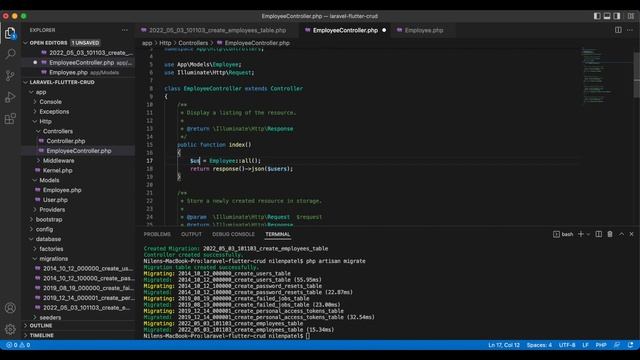640x360 pixels.
Task: Open the Accounts menu icon
Action: coord(10,308)
